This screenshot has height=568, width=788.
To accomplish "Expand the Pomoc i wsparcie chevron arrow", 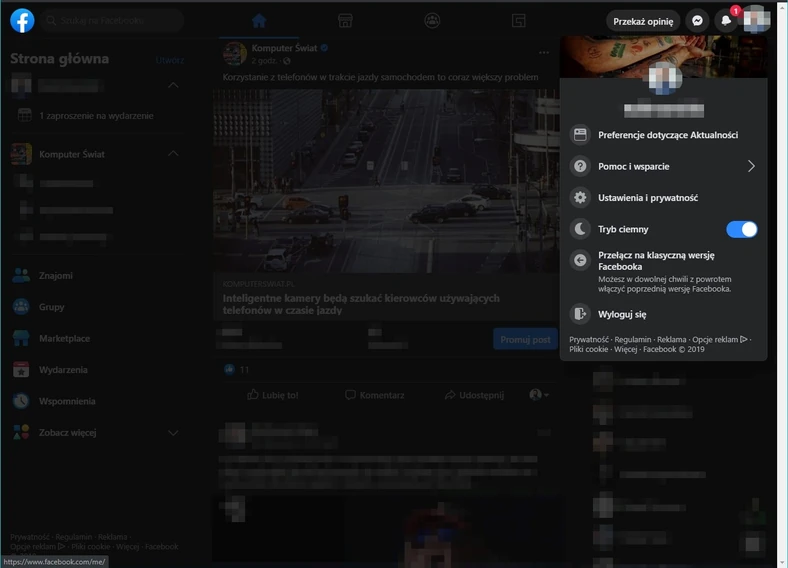I will [x=751, y=166].
